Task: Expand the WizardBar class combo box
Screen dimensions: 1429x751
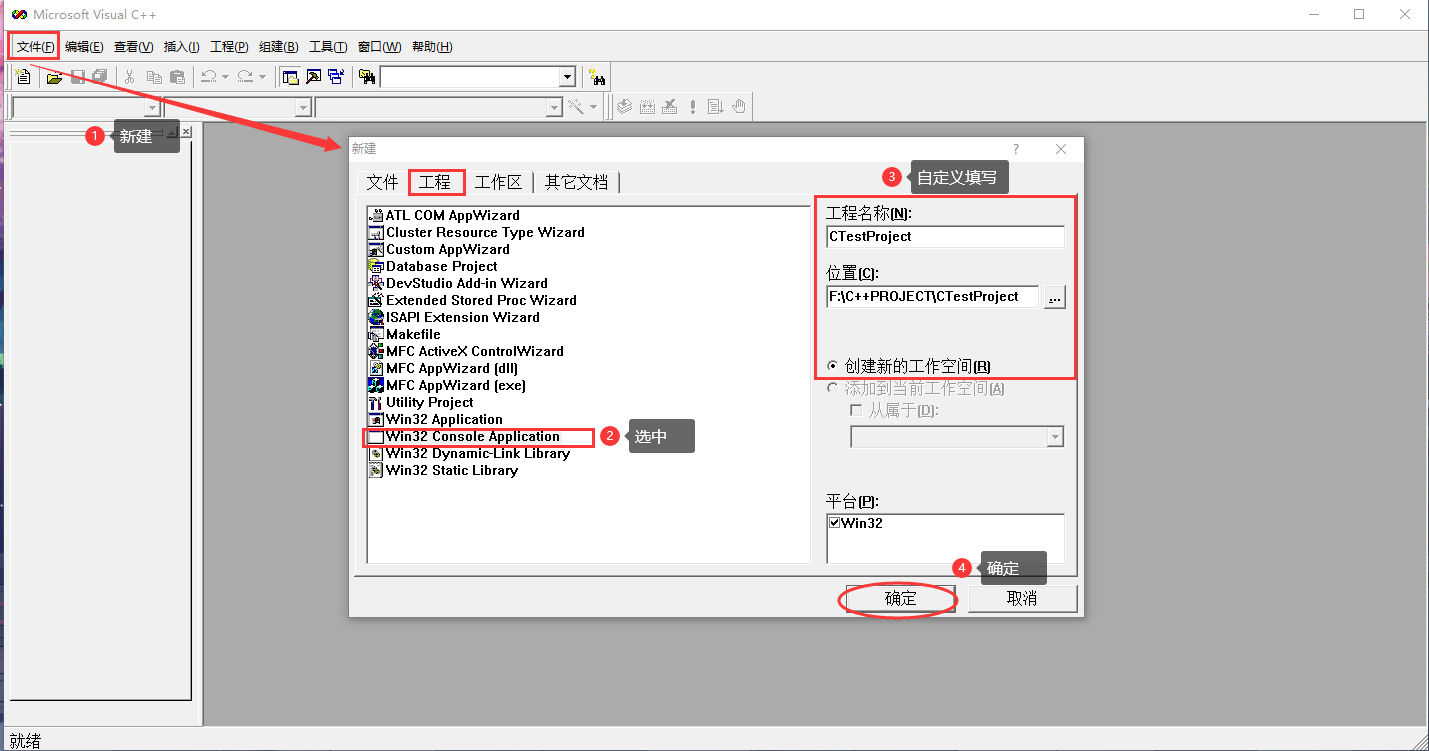Action: pyautogui.click(x=152, y=107)
